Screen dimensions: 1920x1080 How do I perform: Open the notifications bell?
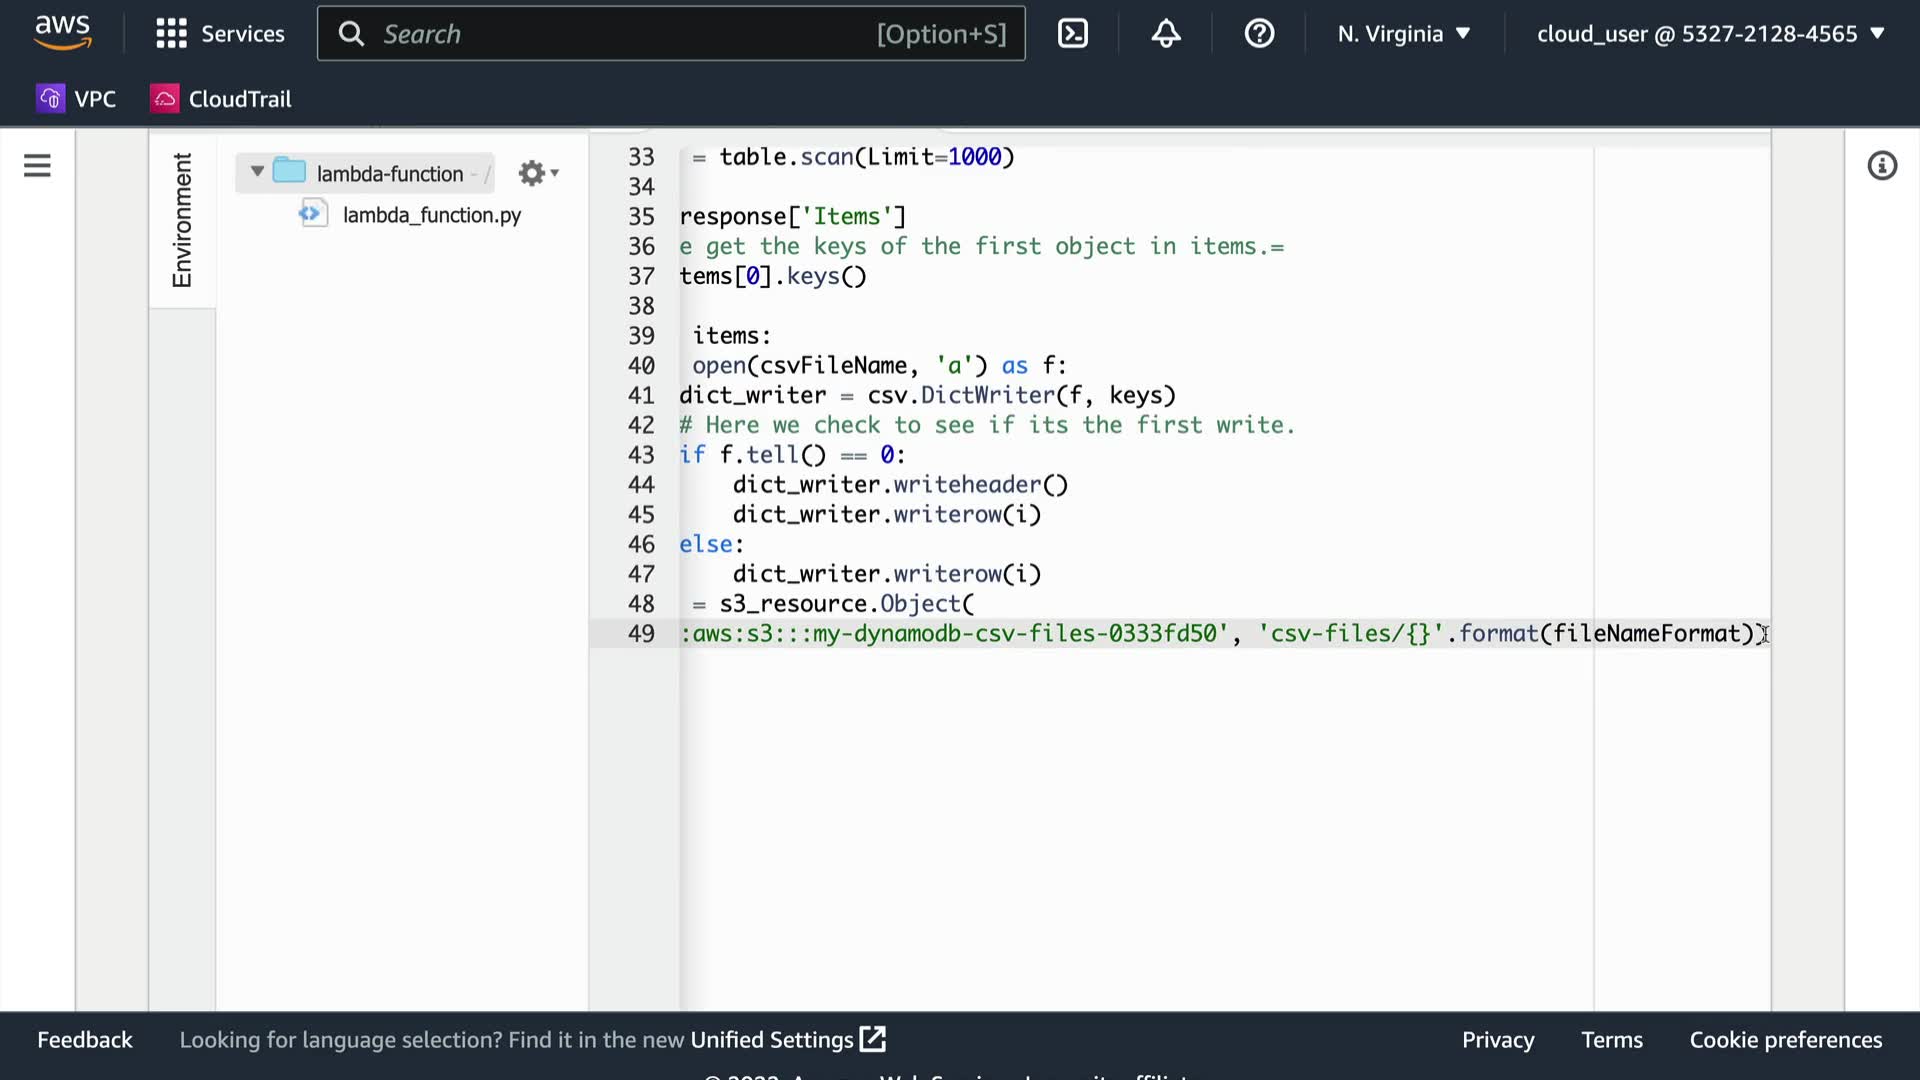point(1166,34)
